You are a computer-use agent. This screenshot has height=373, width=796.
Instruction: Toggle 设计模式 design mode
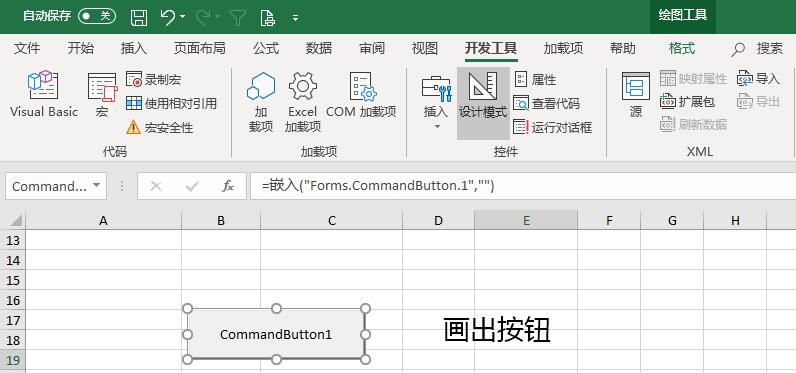click(x=483, y=103)
